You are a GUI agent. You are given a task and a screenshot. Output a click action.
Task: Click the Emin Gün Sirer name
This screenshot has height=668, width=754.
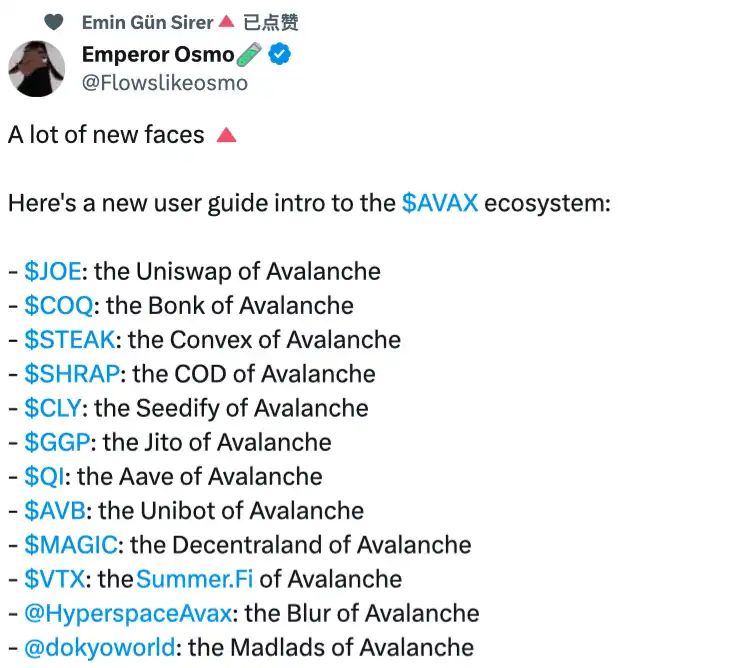(x=147, y=22)
